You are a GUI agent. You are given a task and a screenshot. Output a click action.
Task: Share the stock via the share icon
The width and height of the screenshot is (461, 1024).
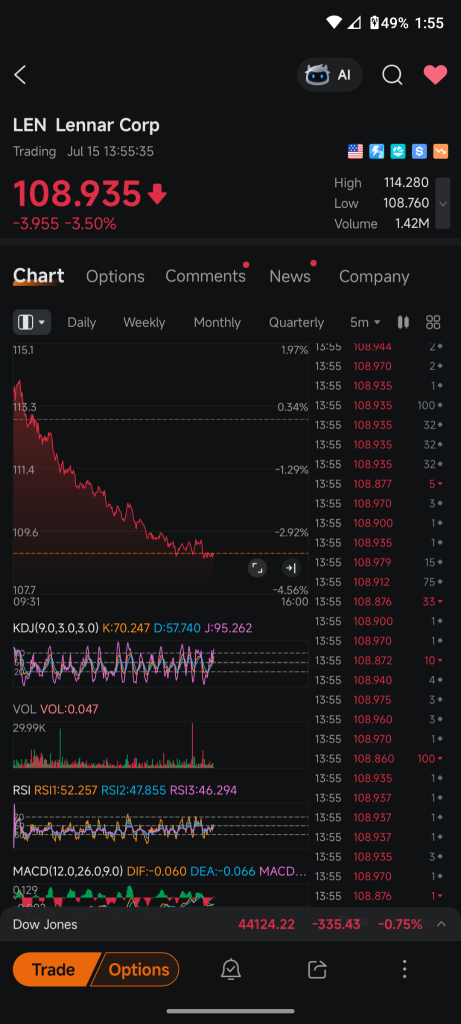[x=317, y=969]
